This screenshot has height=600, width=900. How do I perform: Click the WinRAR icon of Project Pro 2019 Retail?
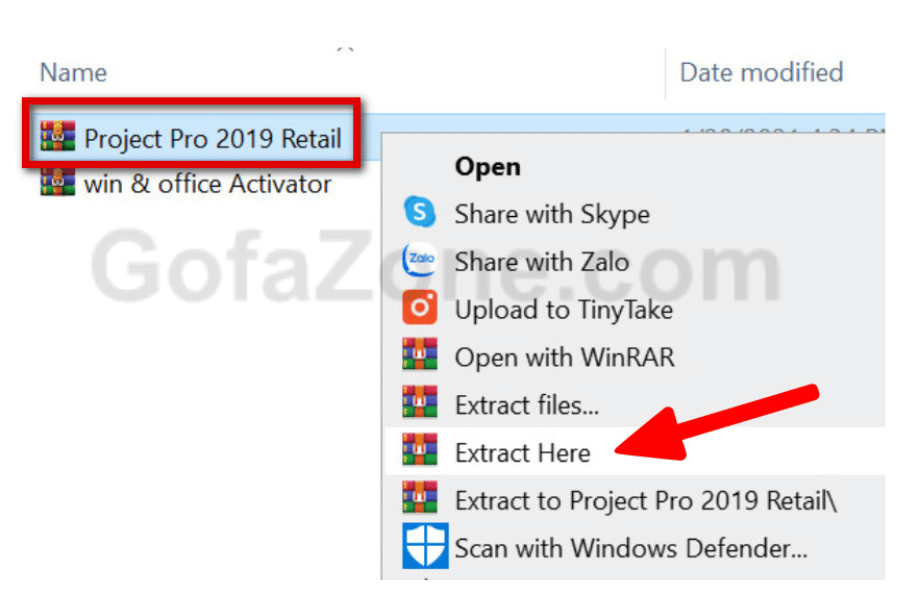tap(57, 136)
